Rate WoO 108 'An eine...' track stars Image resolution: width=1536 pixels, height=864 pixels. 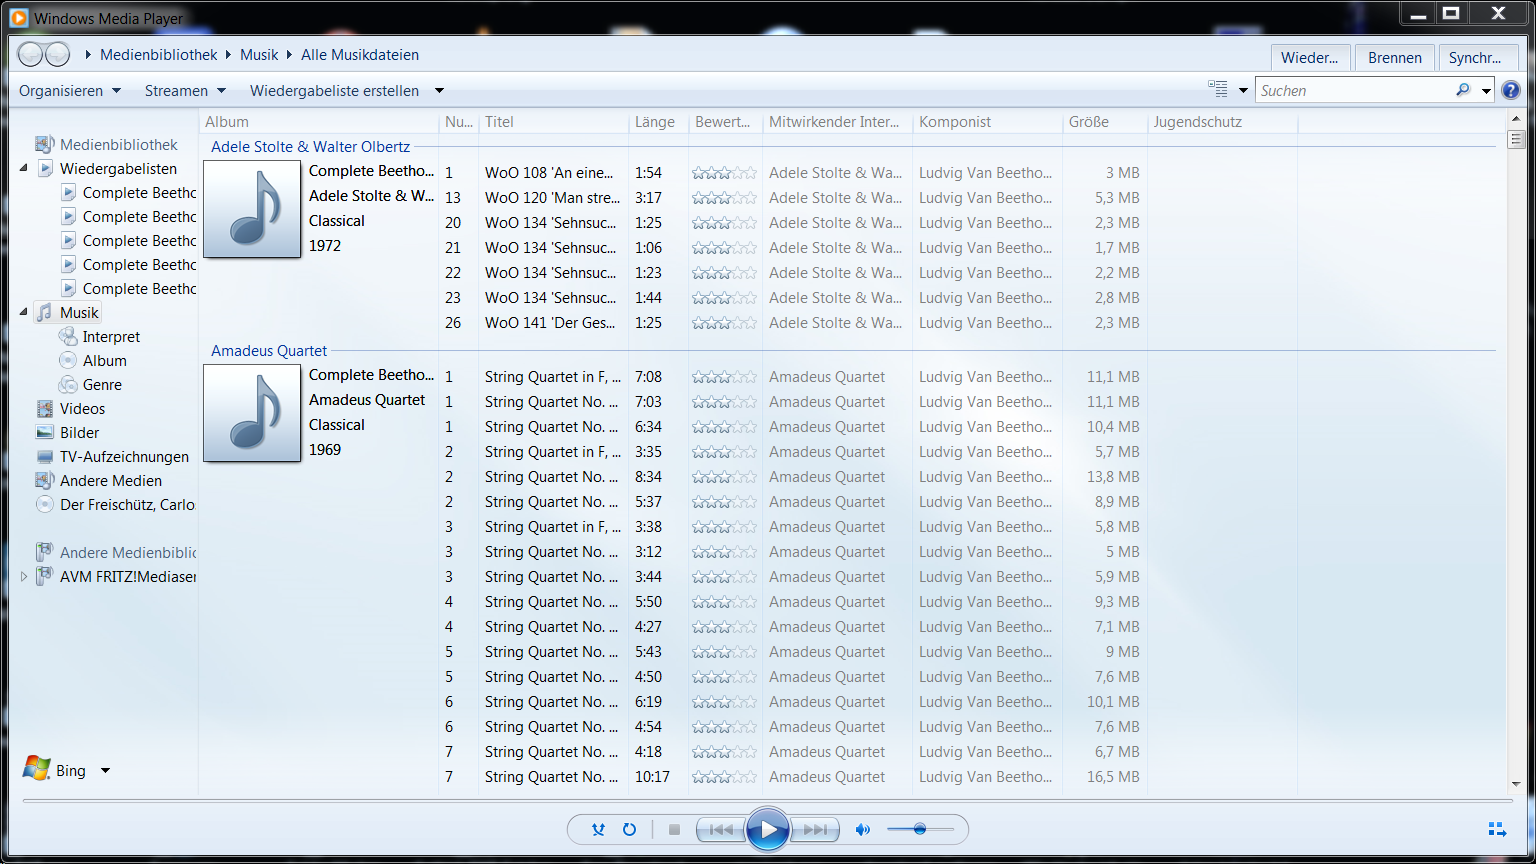(724, 173)
